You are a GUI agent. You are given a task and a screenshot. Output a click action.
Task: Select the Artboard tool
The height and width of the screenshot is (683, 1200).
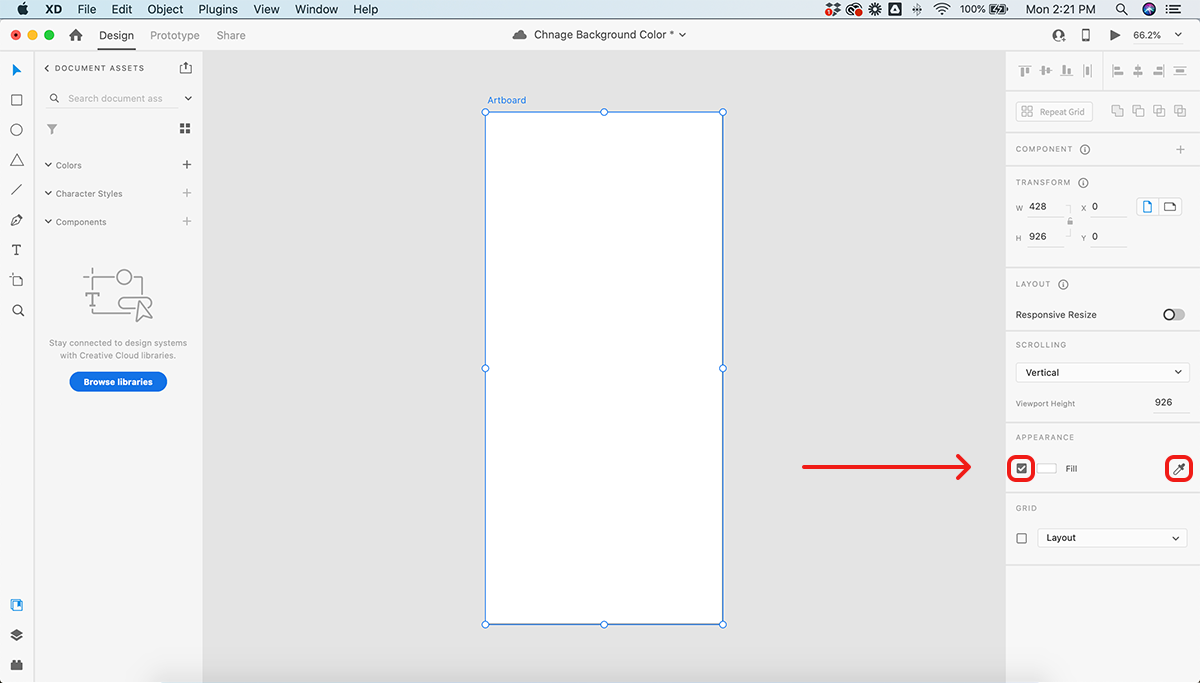point(17,280)
